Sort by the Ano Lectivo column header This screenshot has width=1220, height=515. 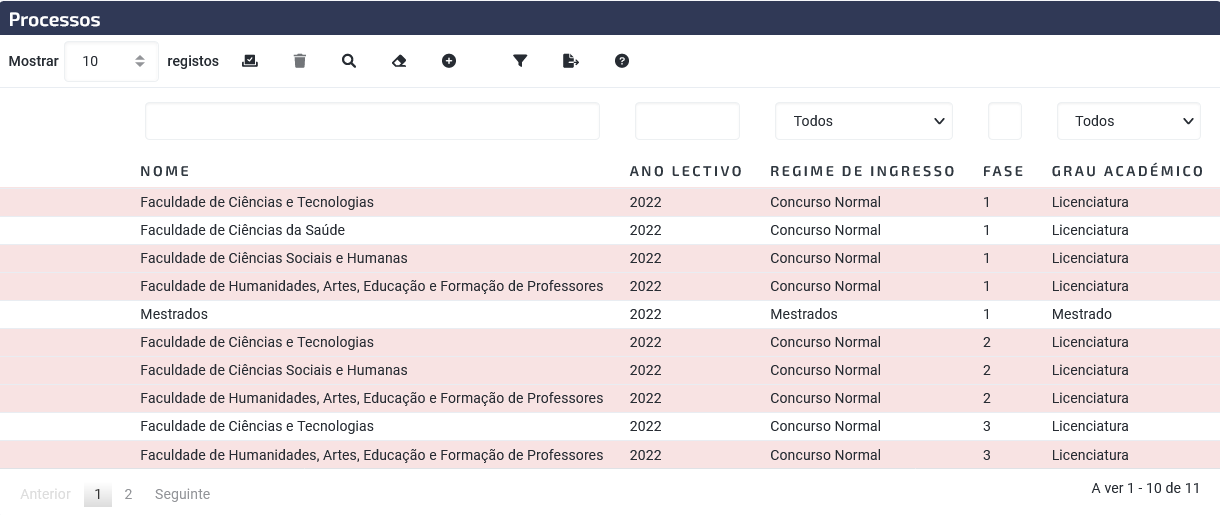pos(686,171)
